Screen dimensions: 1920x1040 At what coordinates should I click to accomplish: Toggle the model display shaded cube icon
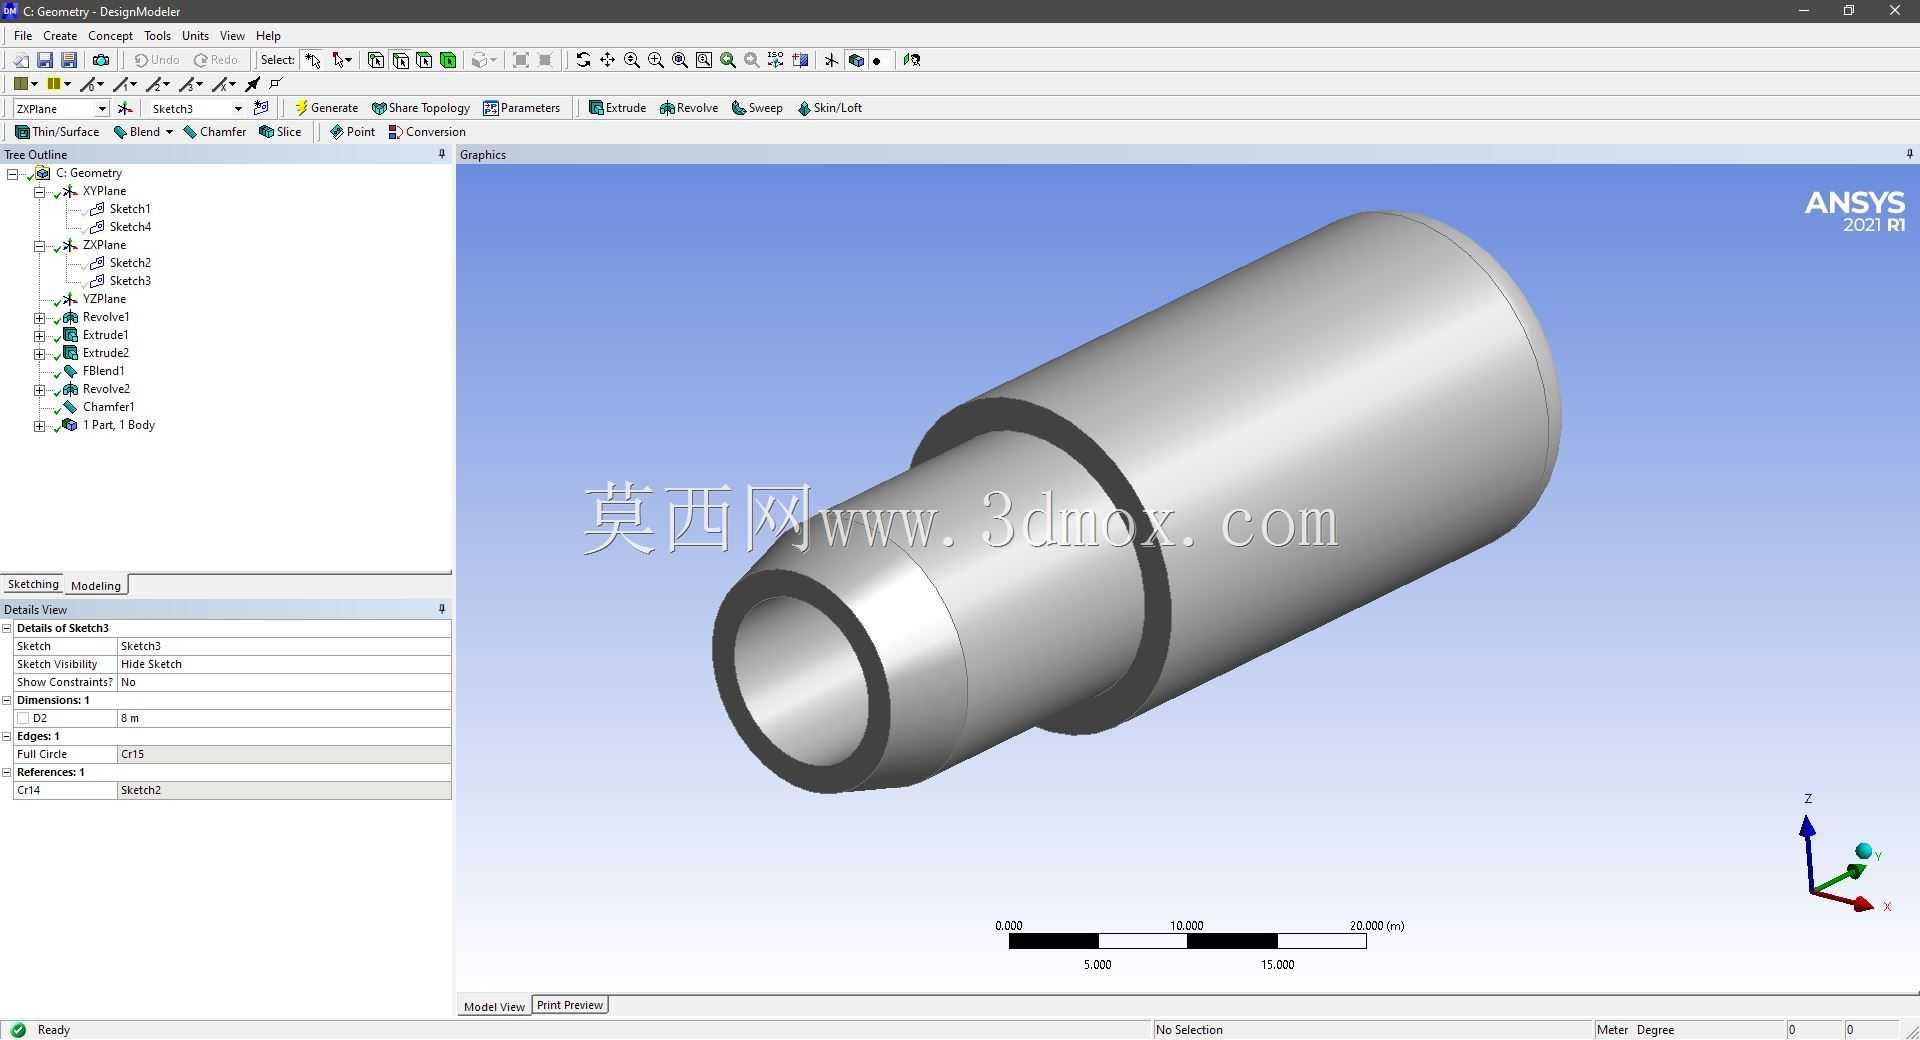point(856,60)
